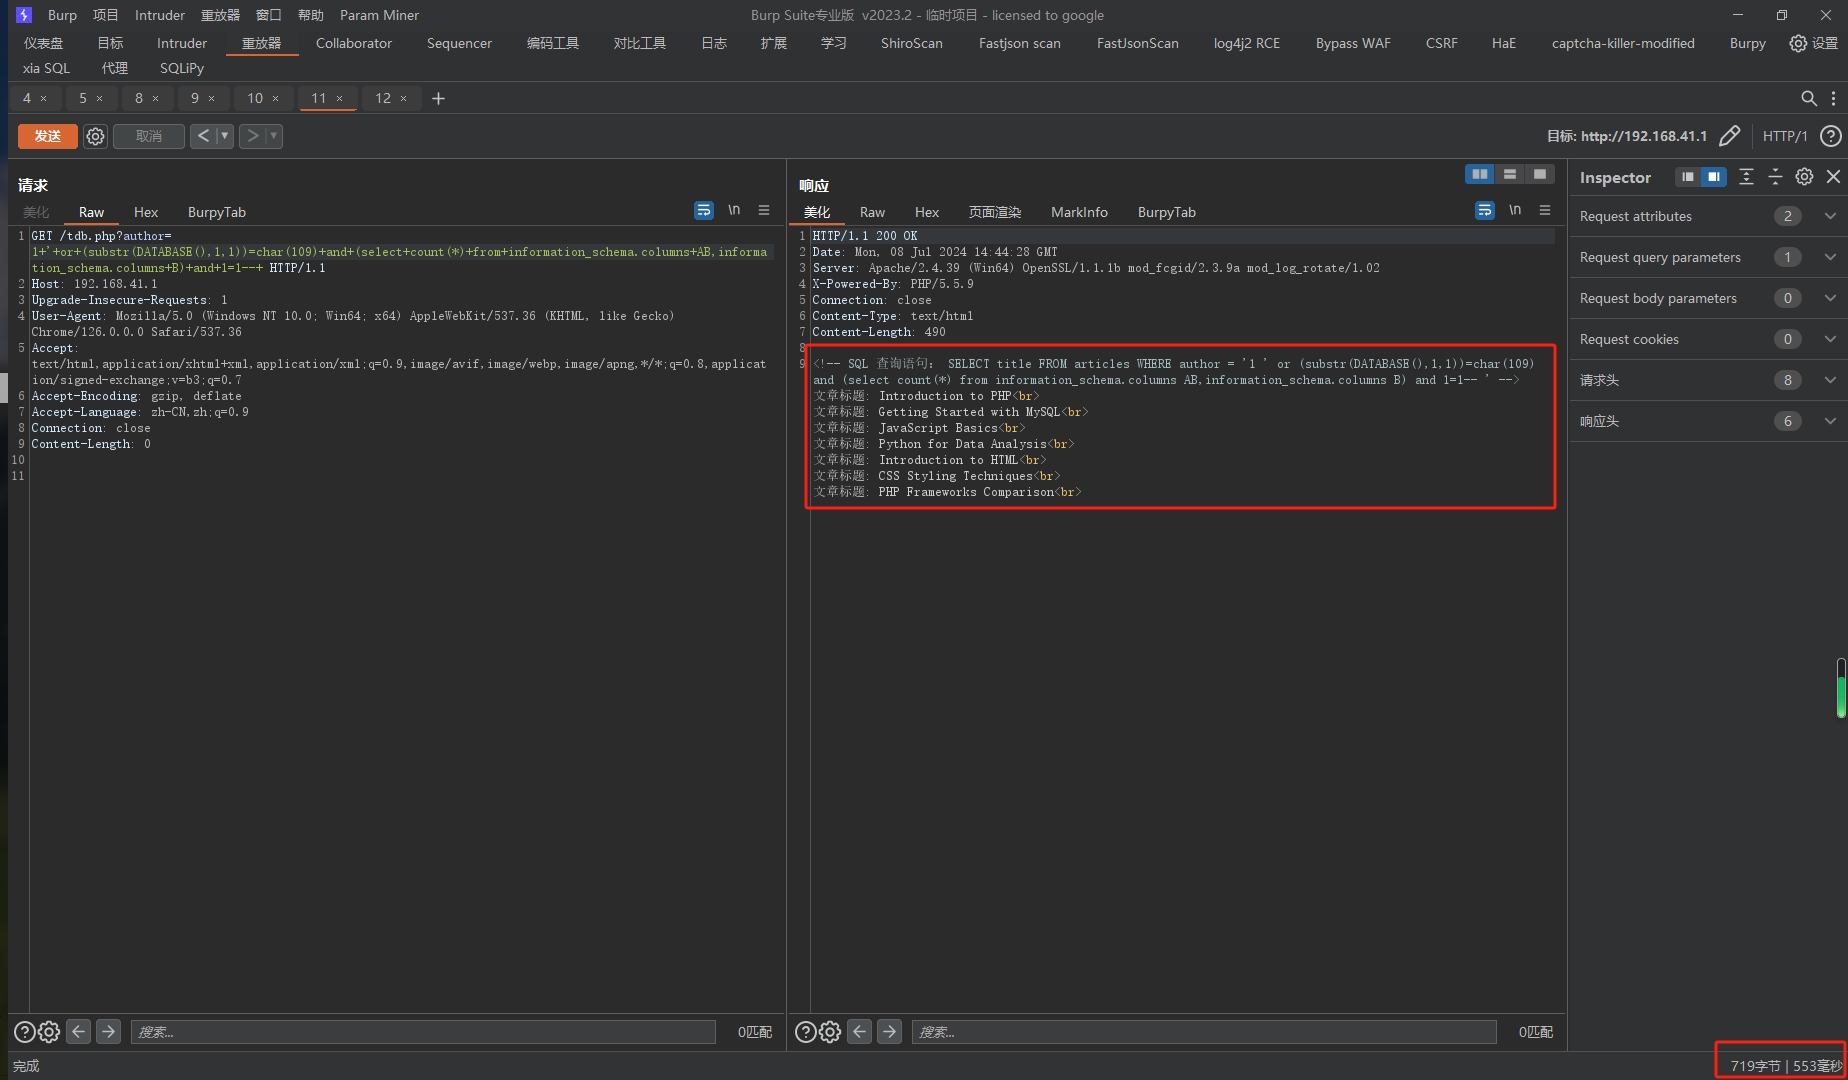Open the Intruder menu in menu bar
The width and height of the screenshot is (1848, 1080).
pyautogui.click(x=160, y=15)
